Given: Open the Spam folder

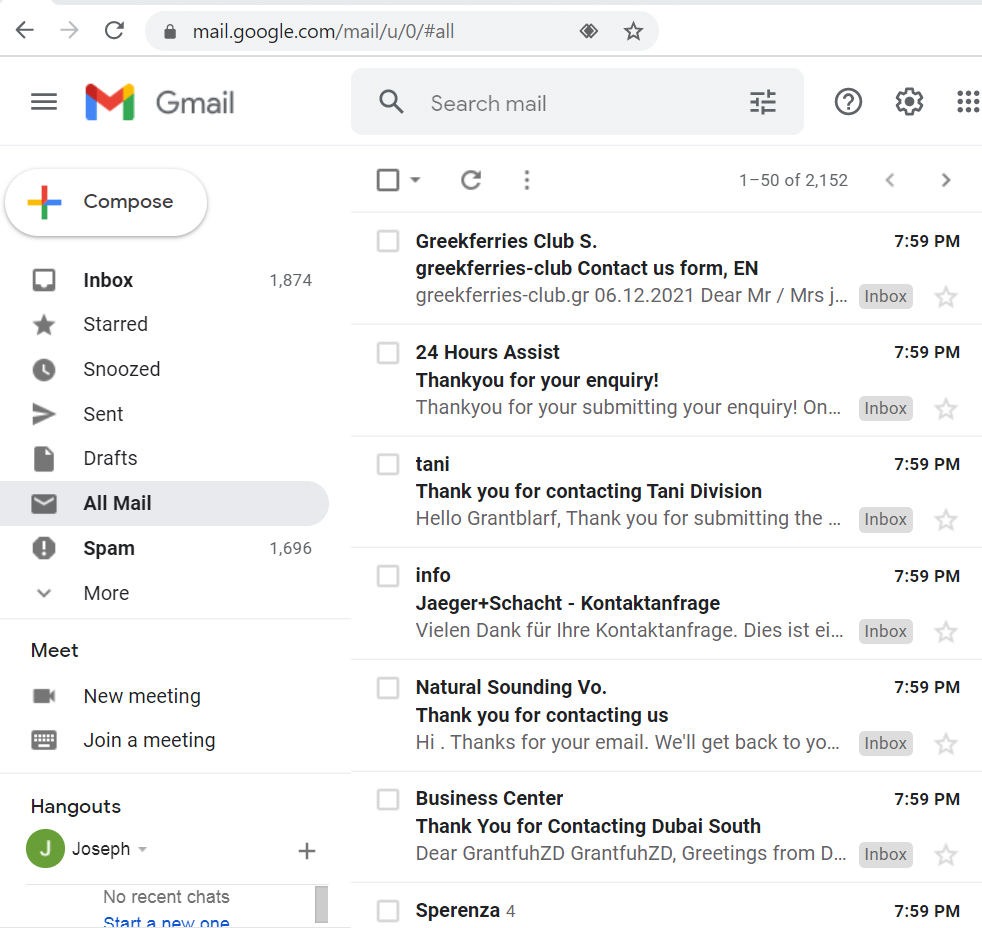Looking at the screenshot, I should 109,548.
